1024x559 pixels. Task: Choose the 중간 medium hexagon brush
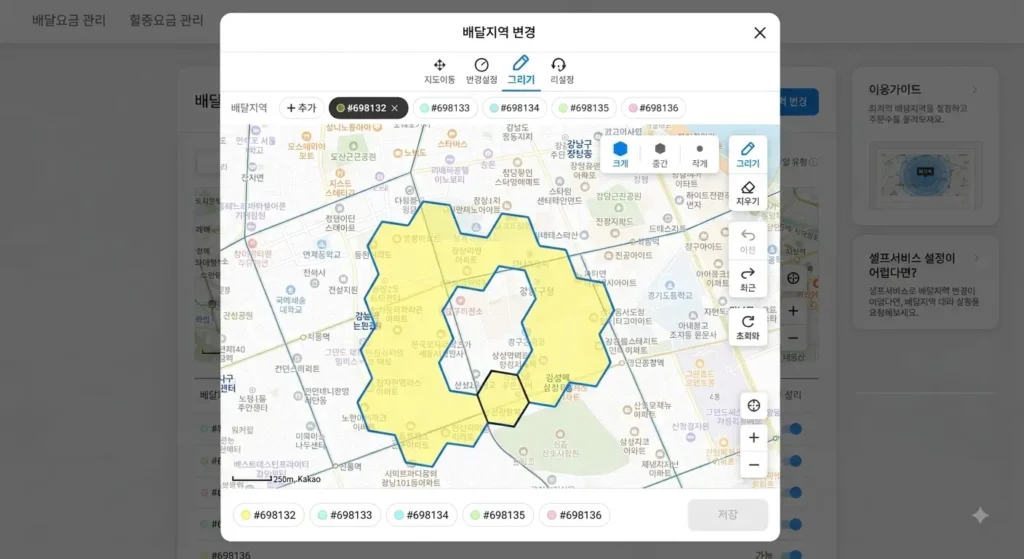(x=660, y=155)
